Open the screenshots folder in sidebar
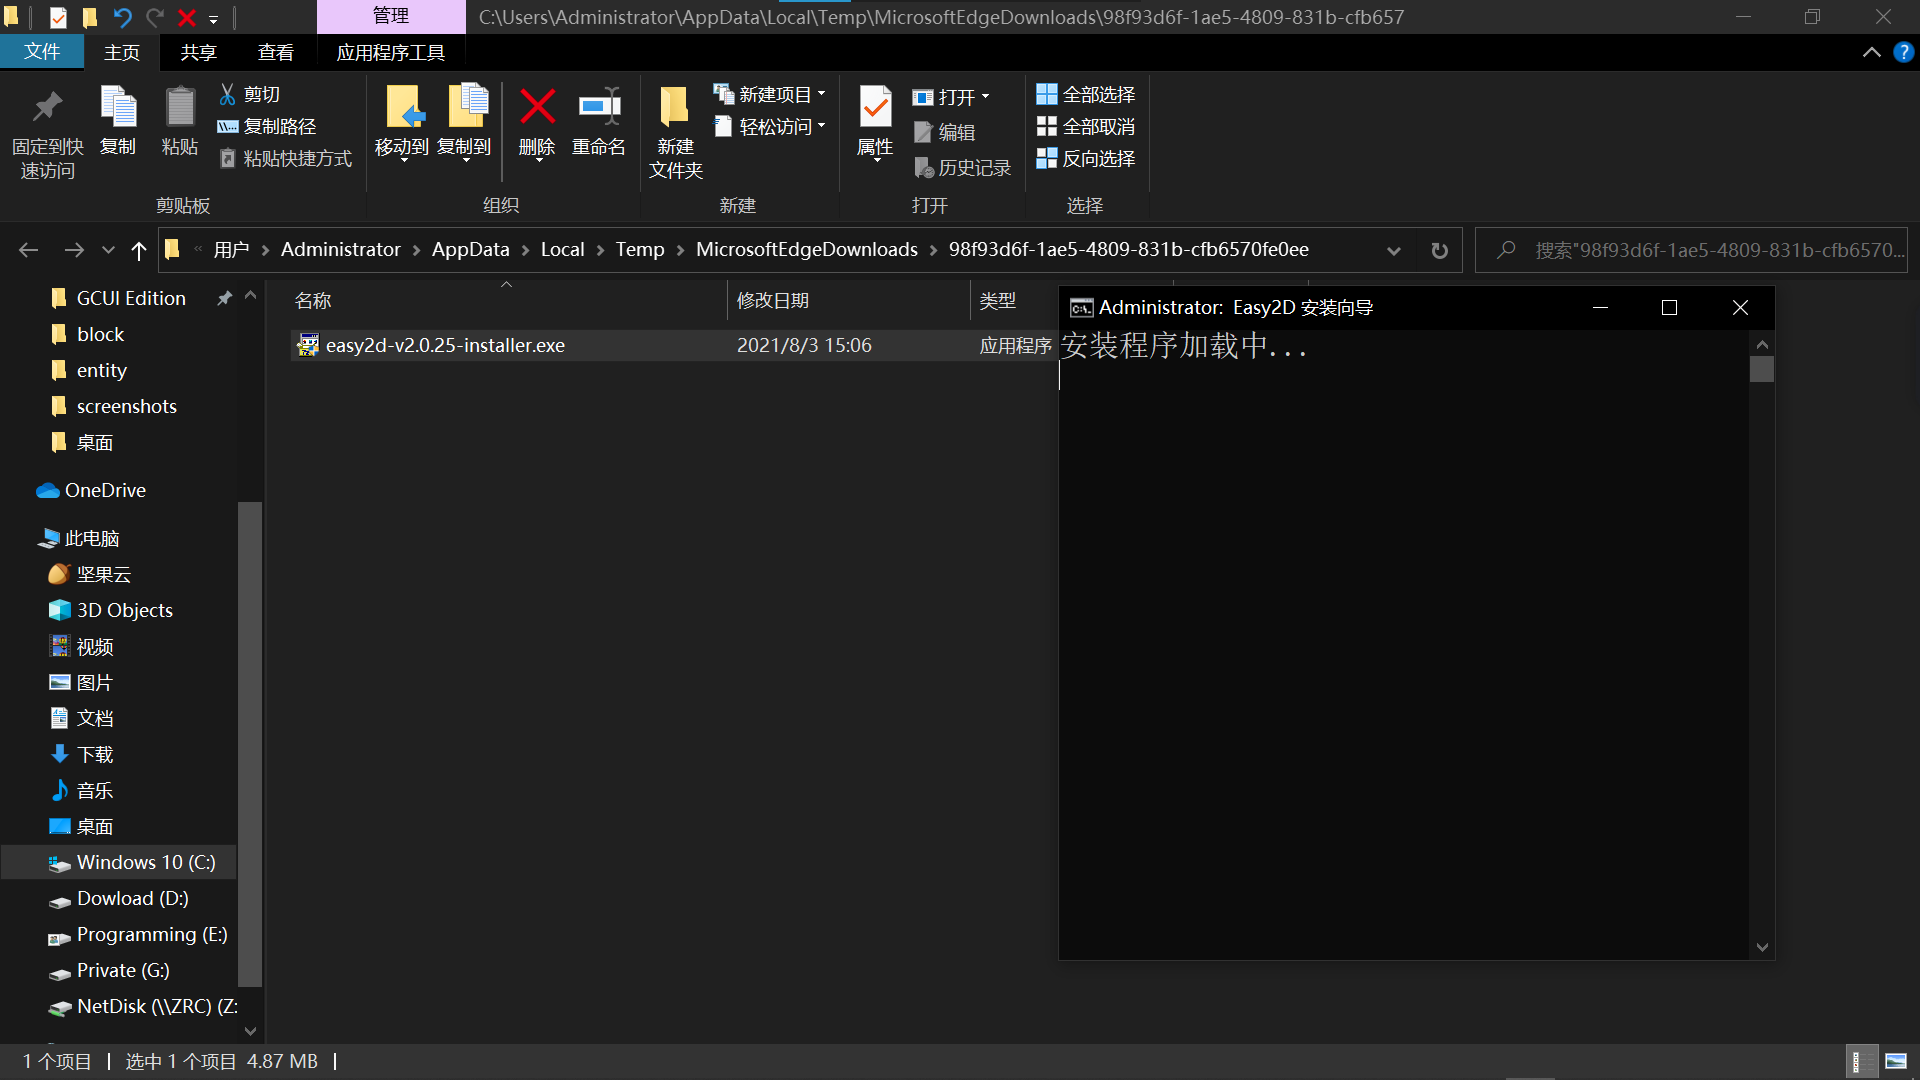 coord(126,406)
